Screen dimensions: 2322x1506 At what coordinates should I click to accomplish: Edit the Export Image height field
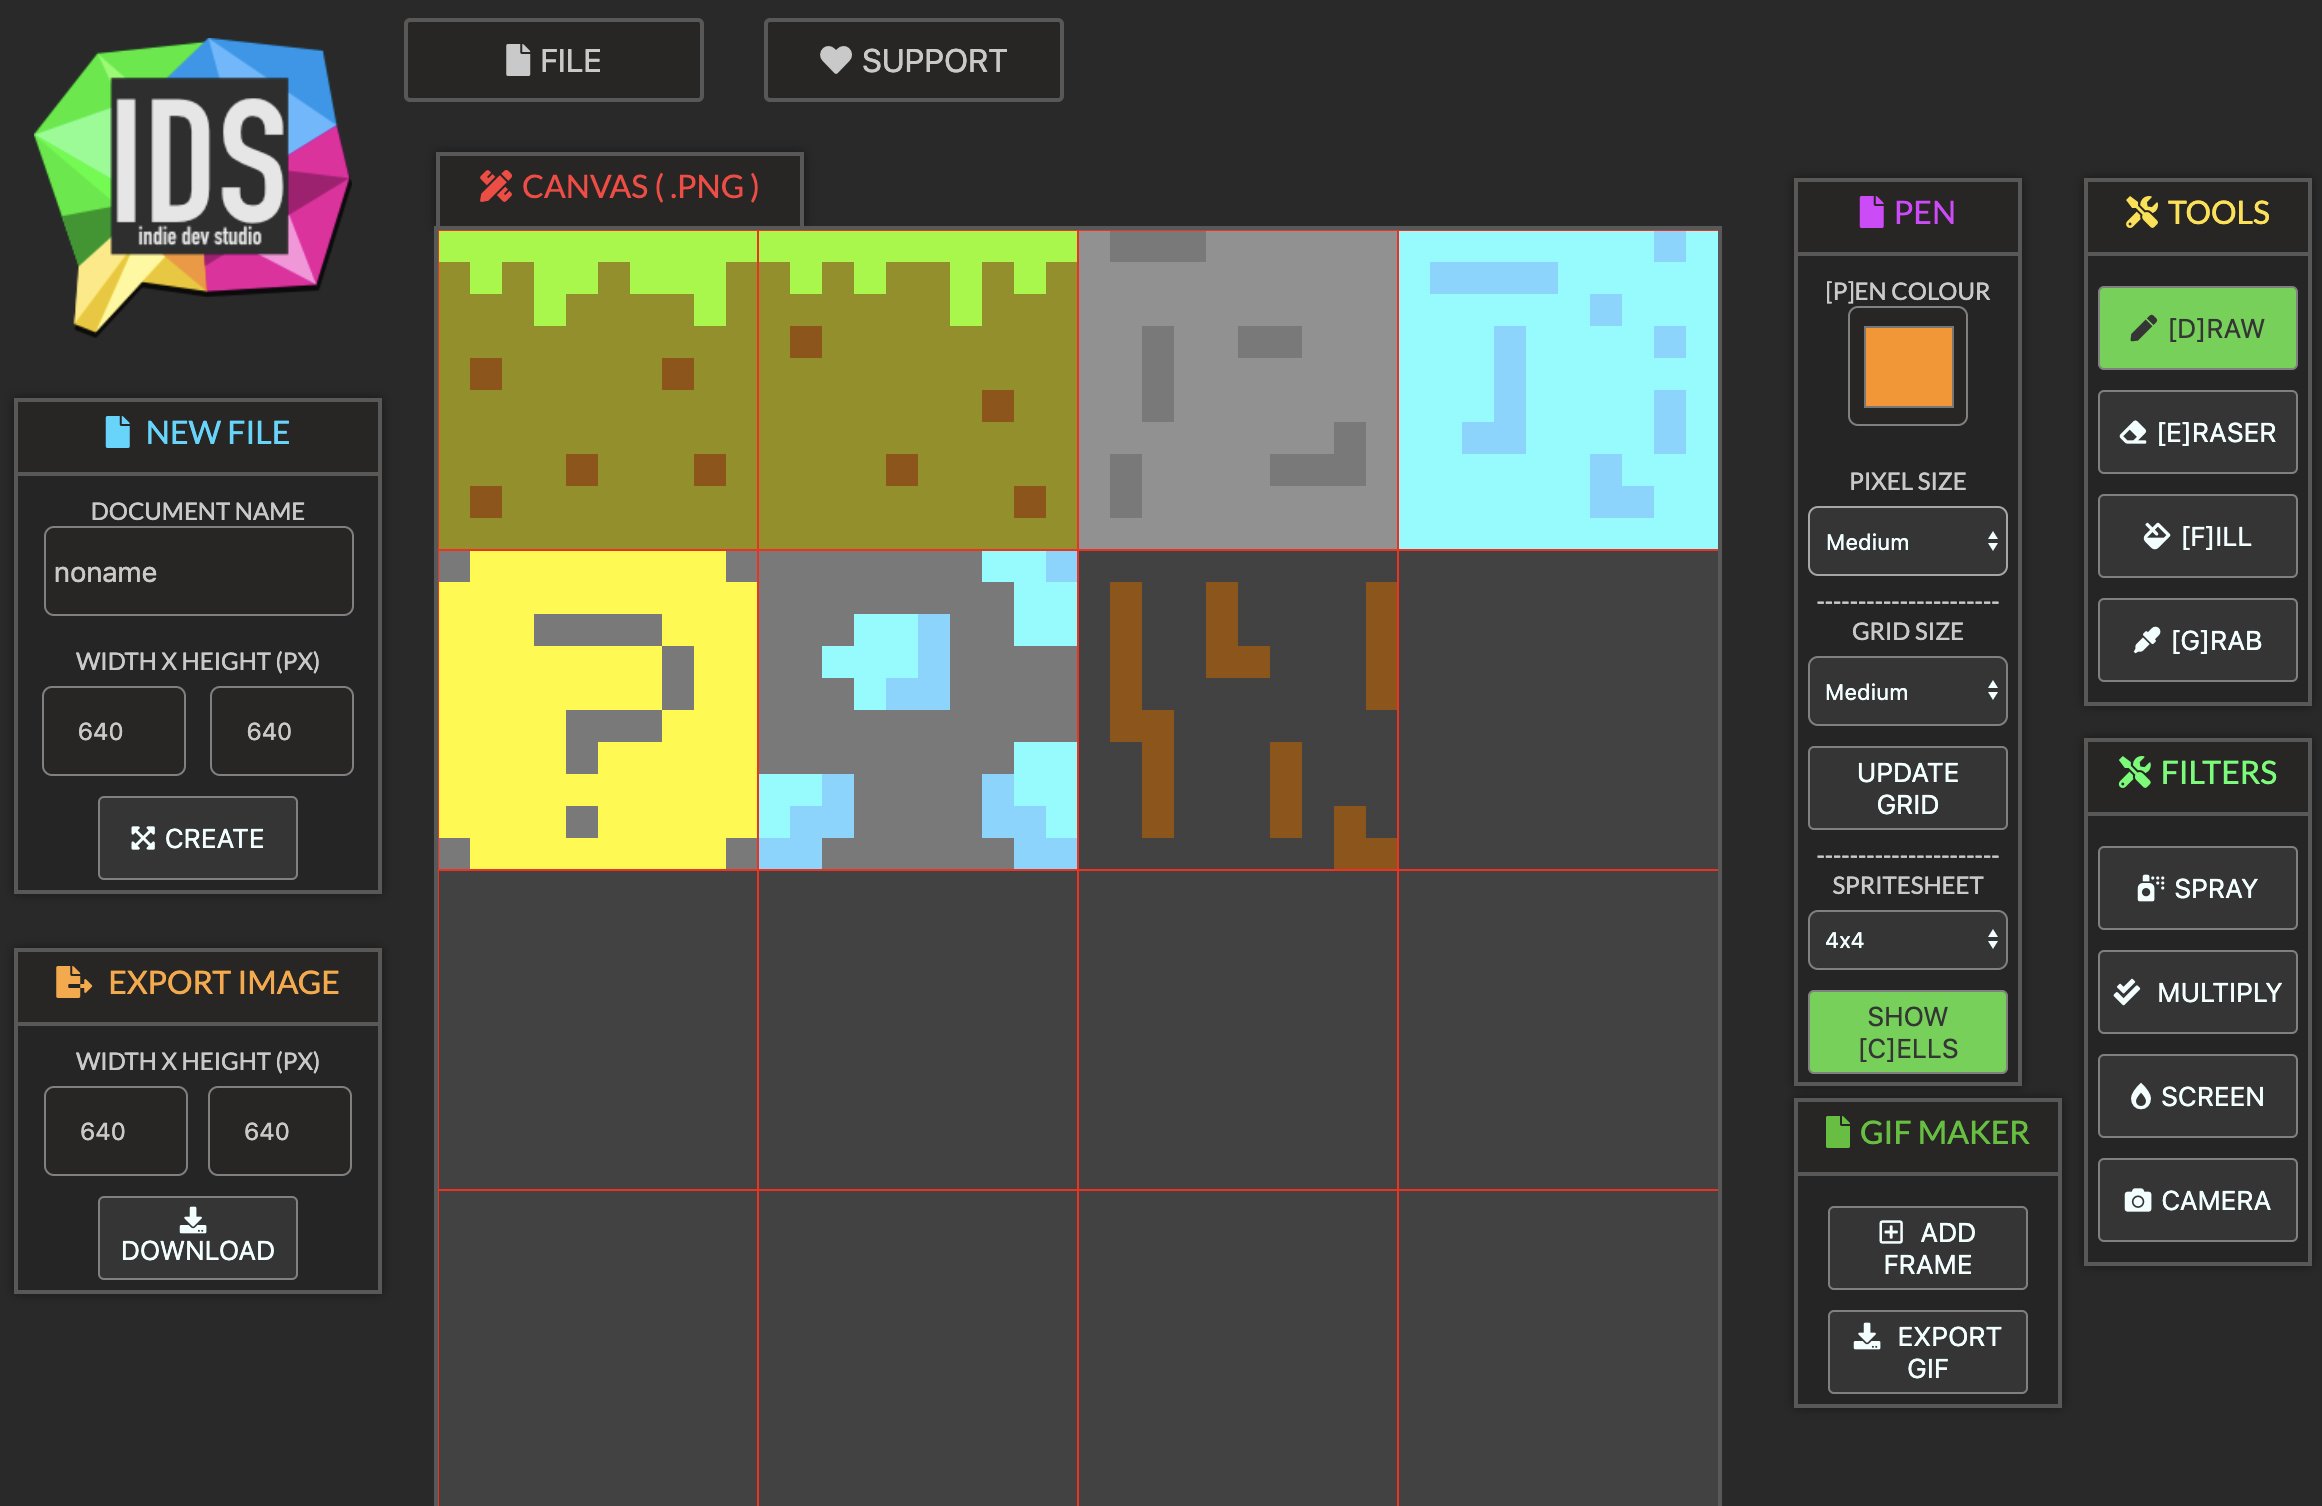[280, 1131]
